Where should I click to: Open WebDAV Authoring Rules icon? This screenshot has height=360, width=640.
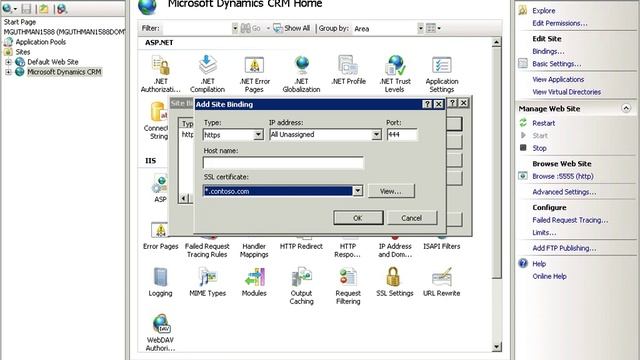tap(160, 324)
